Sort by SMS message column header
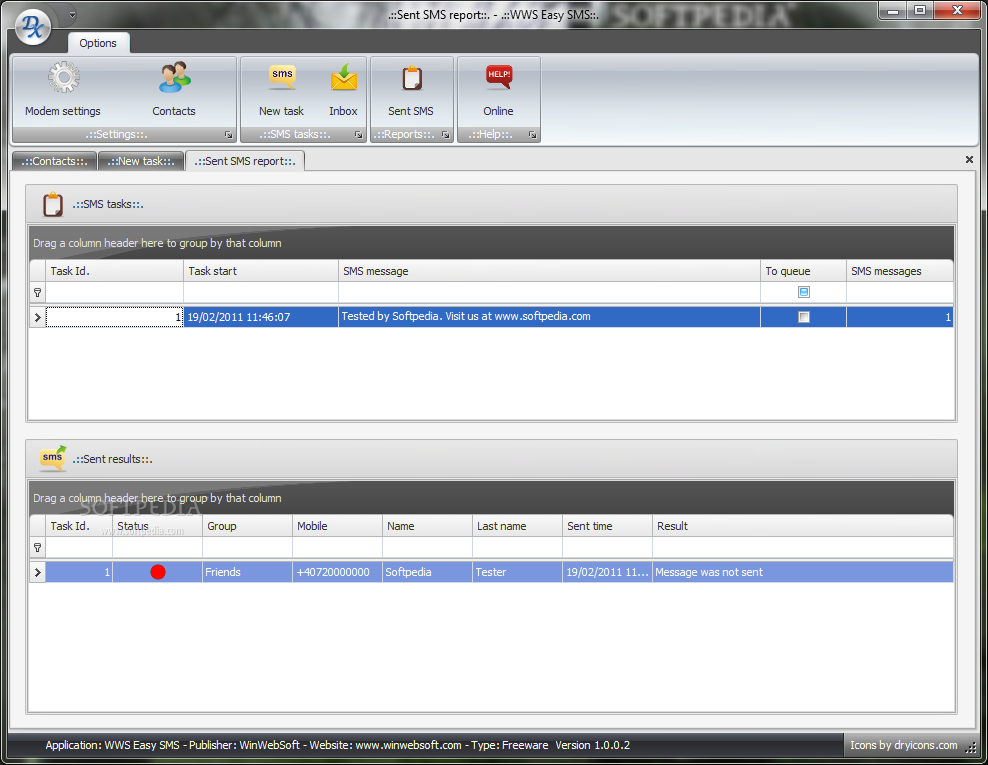The width and height of the screenshot is (988, 765). click(549, 271)
